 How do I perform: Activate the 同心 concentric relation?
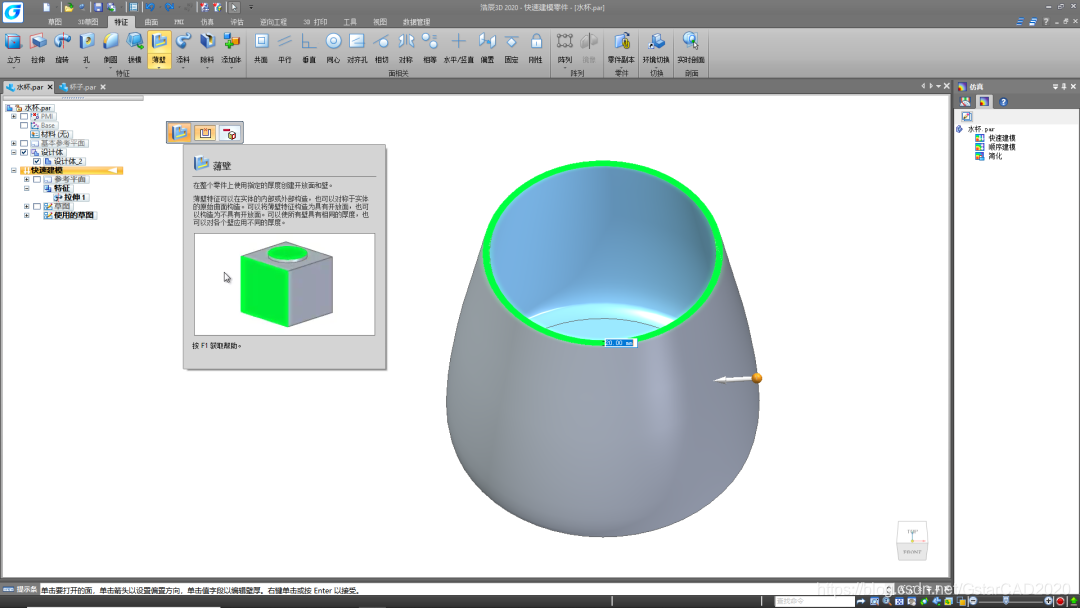333,48
